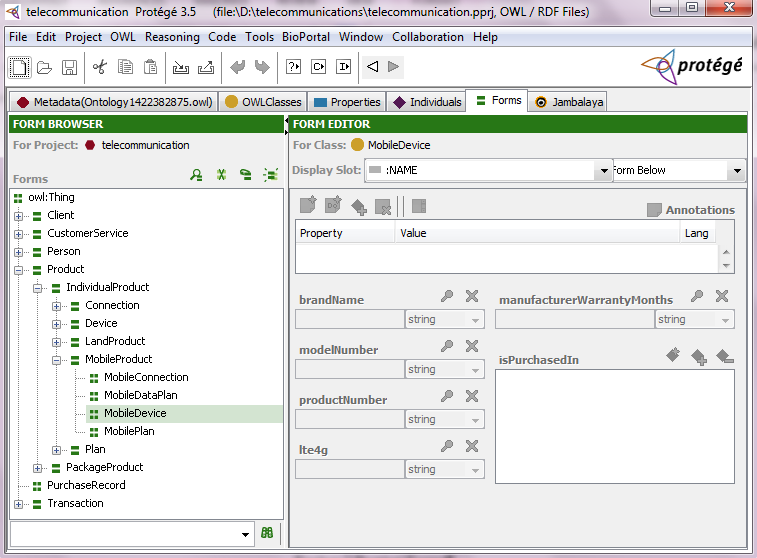757x558 pixels.
Task: Click the Copy toolbar icon
Action: coord(126,67)
